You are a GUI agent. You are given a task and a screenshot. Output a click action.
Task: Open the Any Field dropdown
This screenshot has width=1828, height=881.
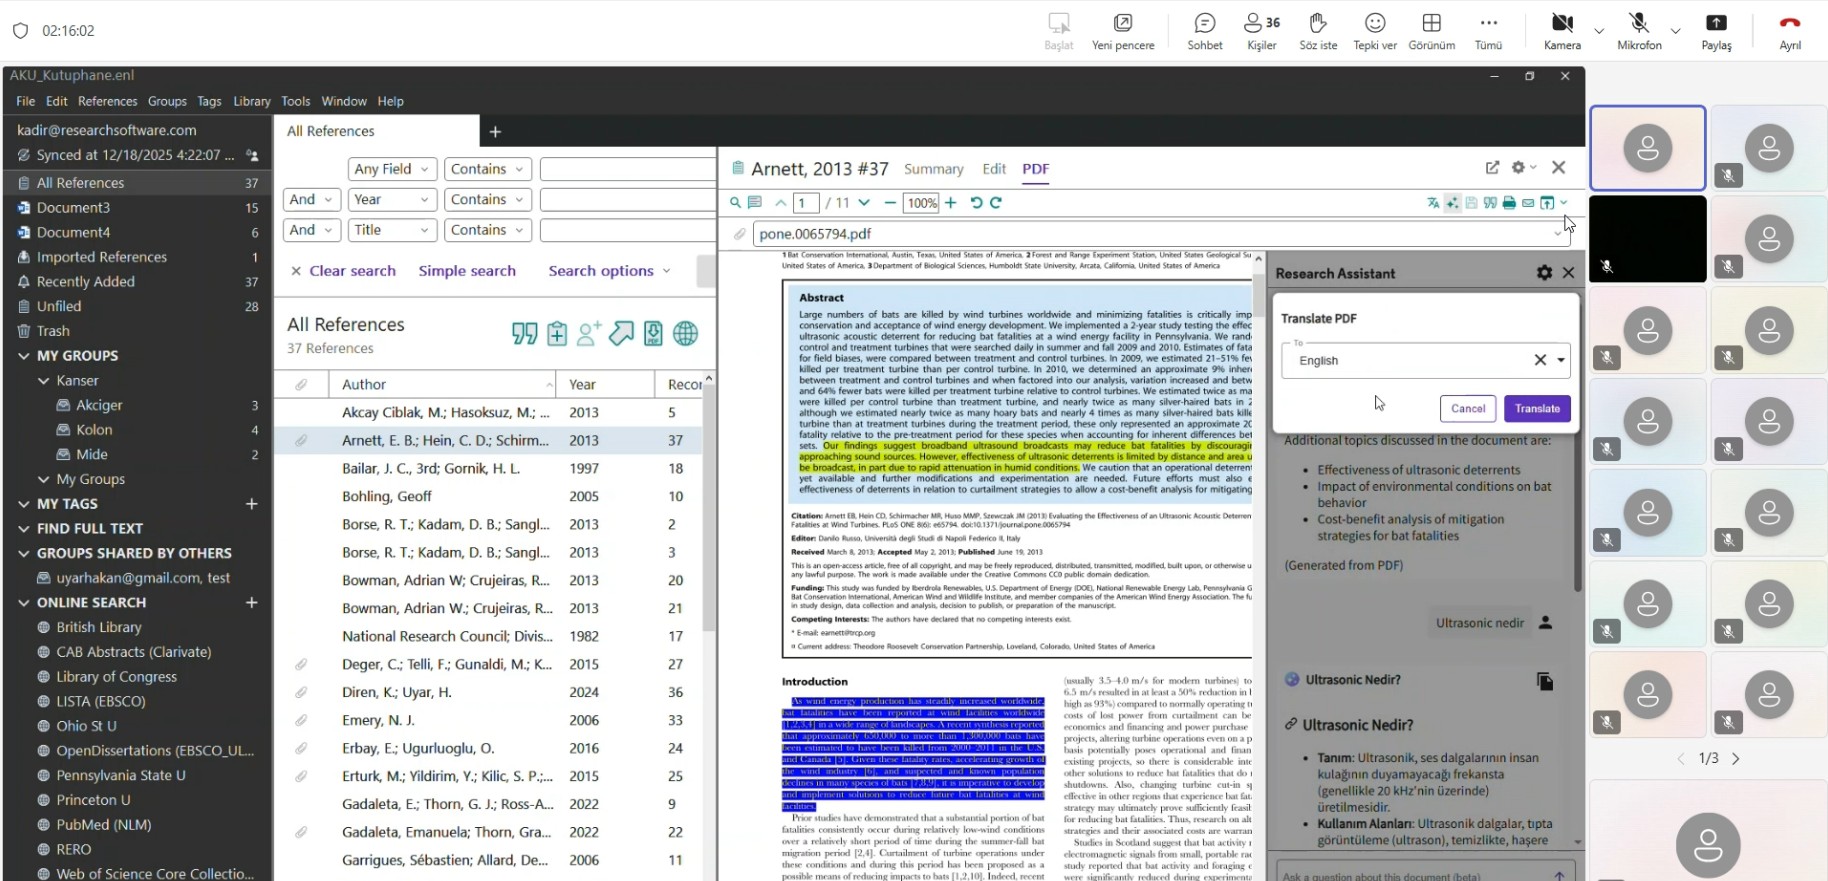click(391, 169)
